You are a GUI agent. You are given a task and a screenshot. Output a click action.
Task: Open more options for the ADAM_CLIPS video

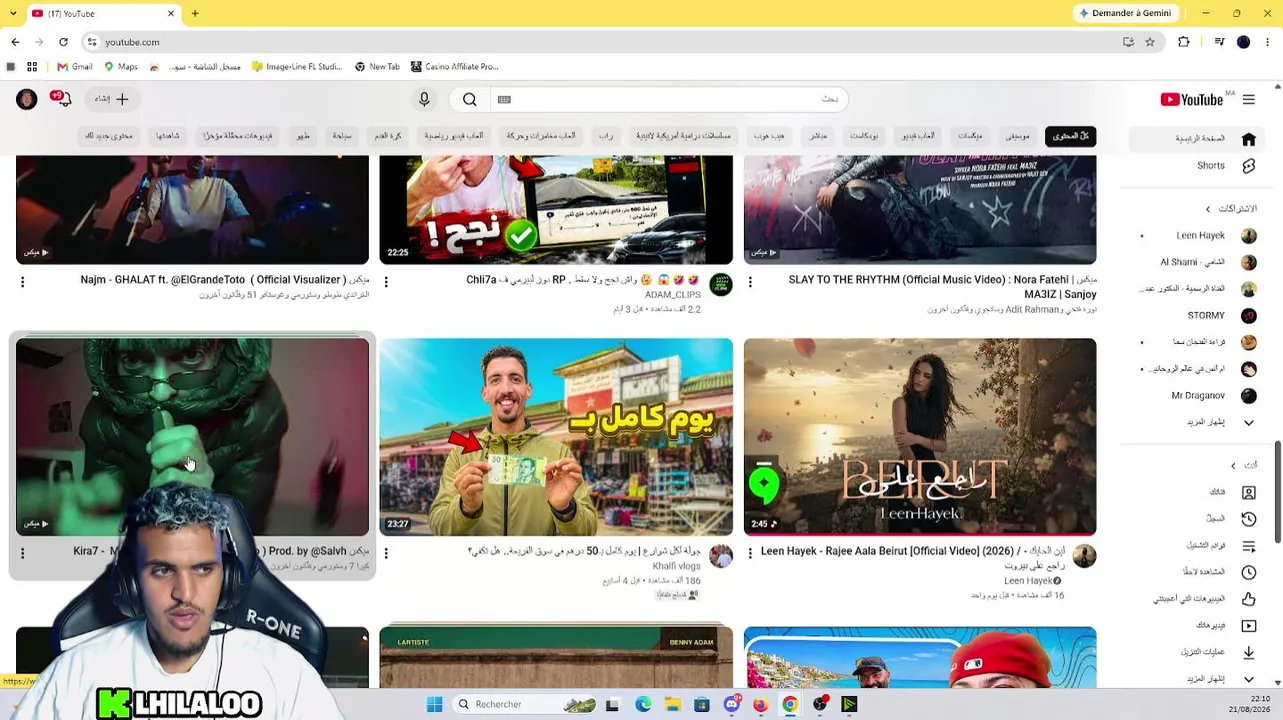click(386, 282)
